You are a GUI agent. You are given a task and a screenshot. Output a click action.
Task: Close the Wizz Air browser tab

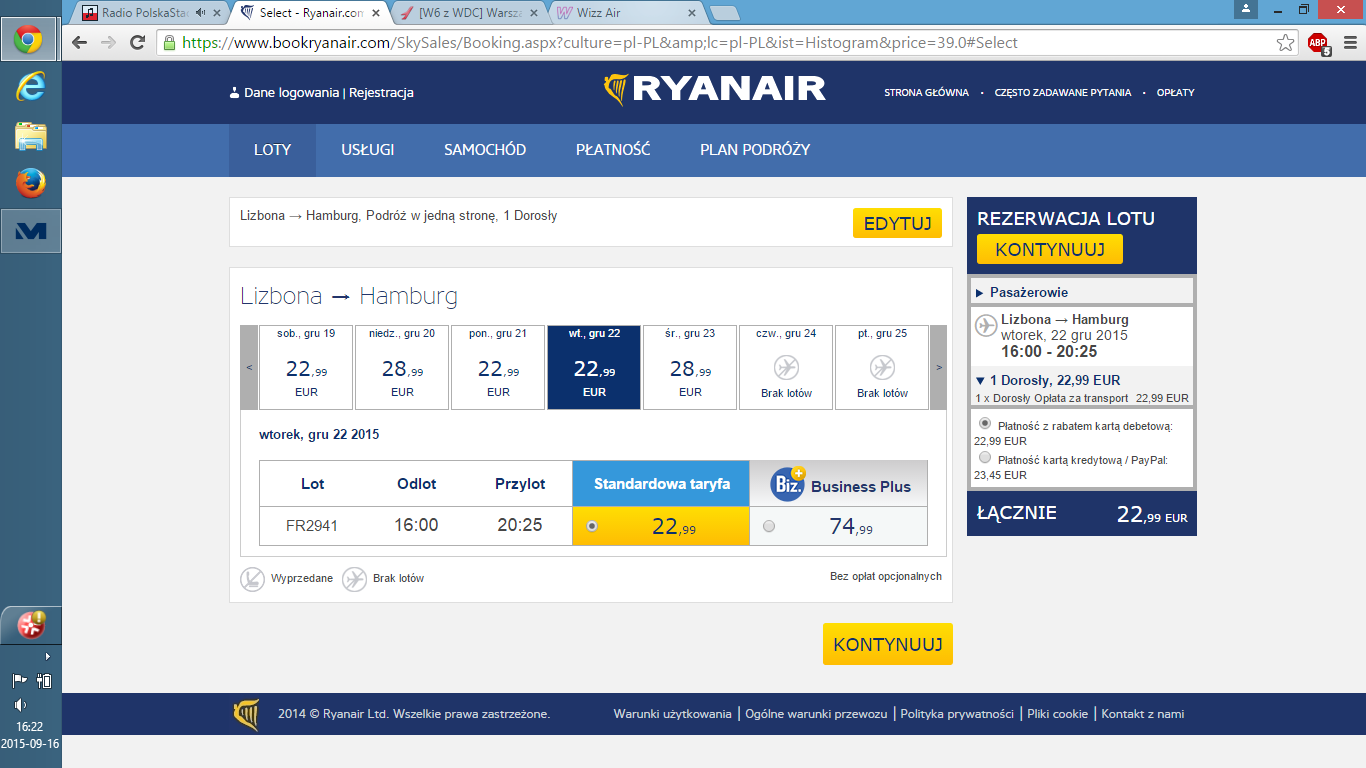(691, 13)
